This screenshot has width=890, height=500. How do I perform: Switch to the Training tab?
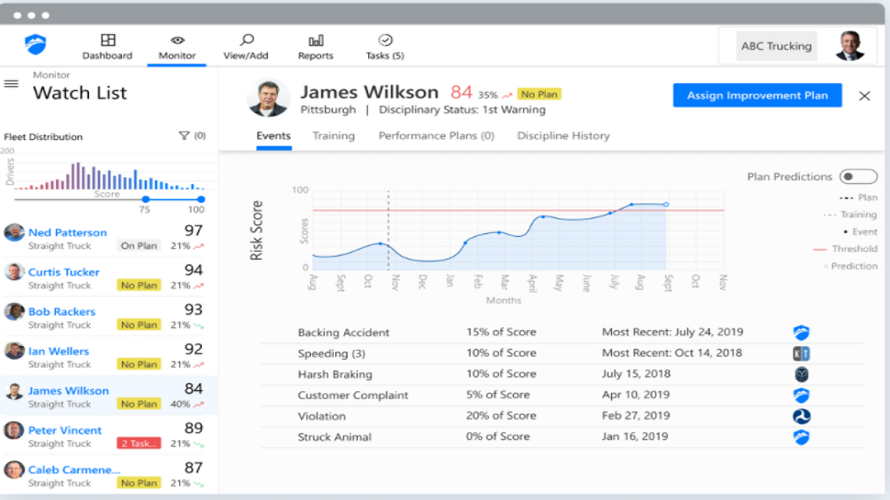pyautogui.click(x=334, y=136)
